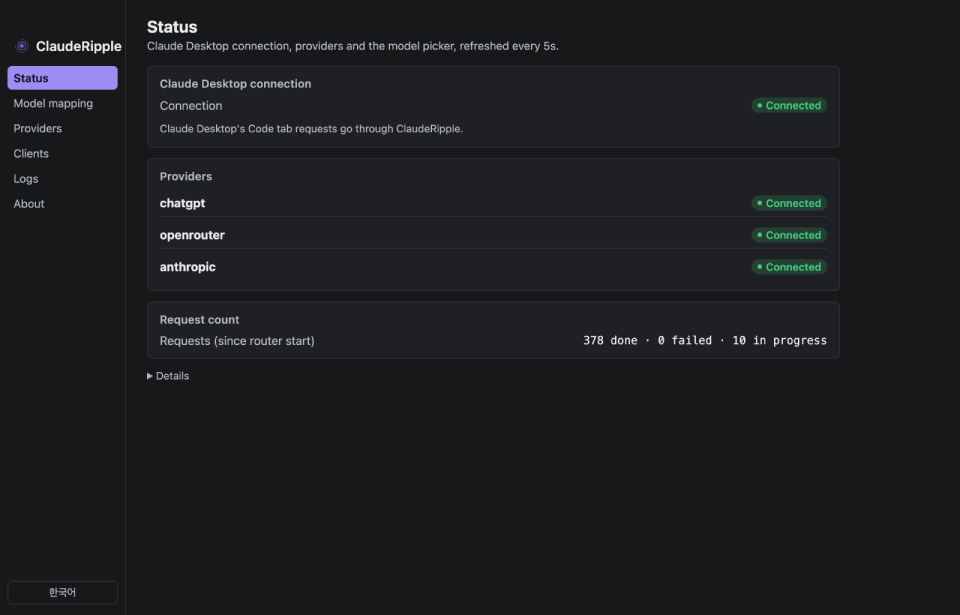Click the 'Request count' card heading
Image resolution: width=960 pixels, height=615 pixels.
tap(199, 320)
